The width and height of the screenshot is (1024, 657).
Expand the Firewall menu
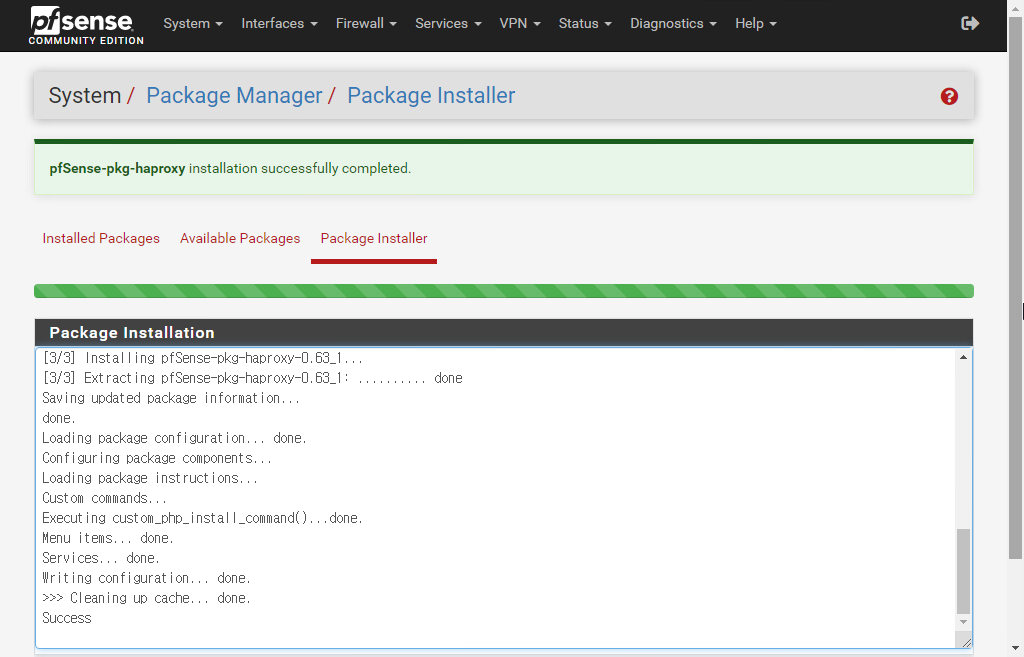pyautogui.click(x=366, y=24)
